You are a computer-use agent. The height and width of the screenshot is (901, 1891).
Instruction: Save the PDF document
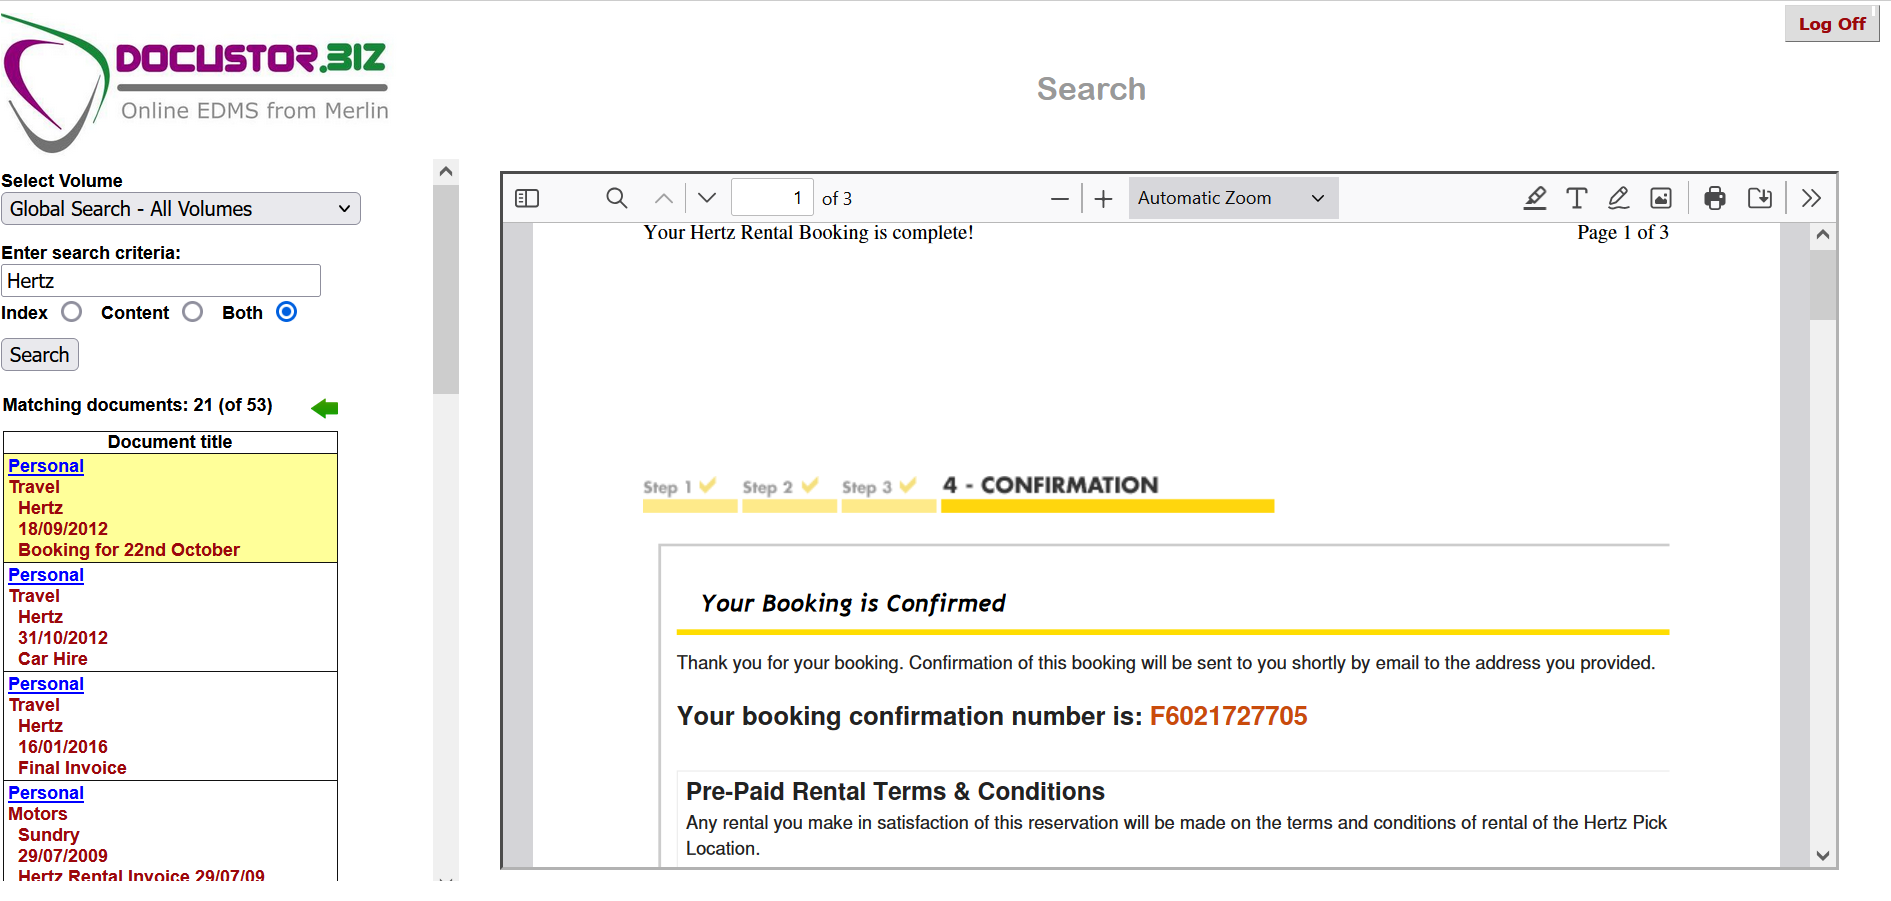(1760, 198)
